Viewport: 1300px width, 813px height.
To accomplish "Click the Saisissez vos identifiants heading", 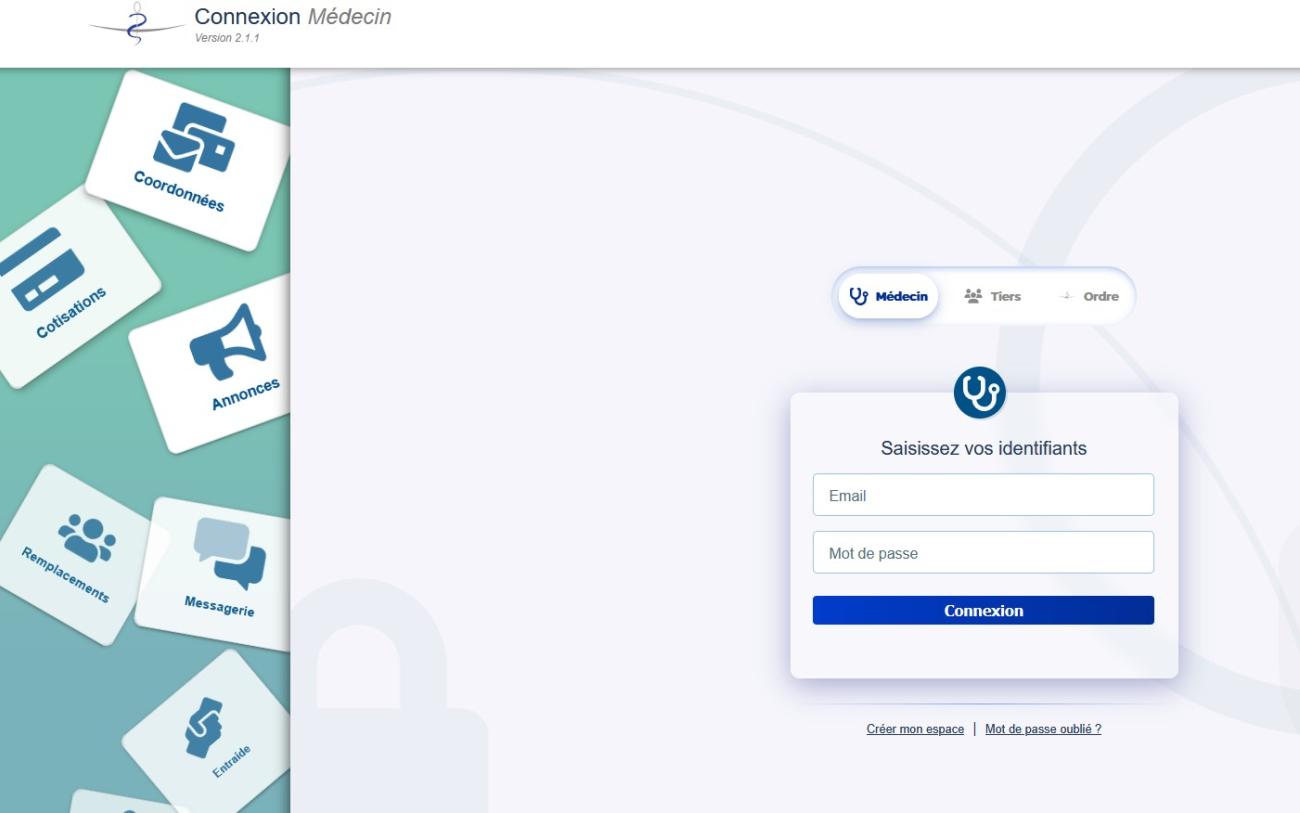I will 983,449.
